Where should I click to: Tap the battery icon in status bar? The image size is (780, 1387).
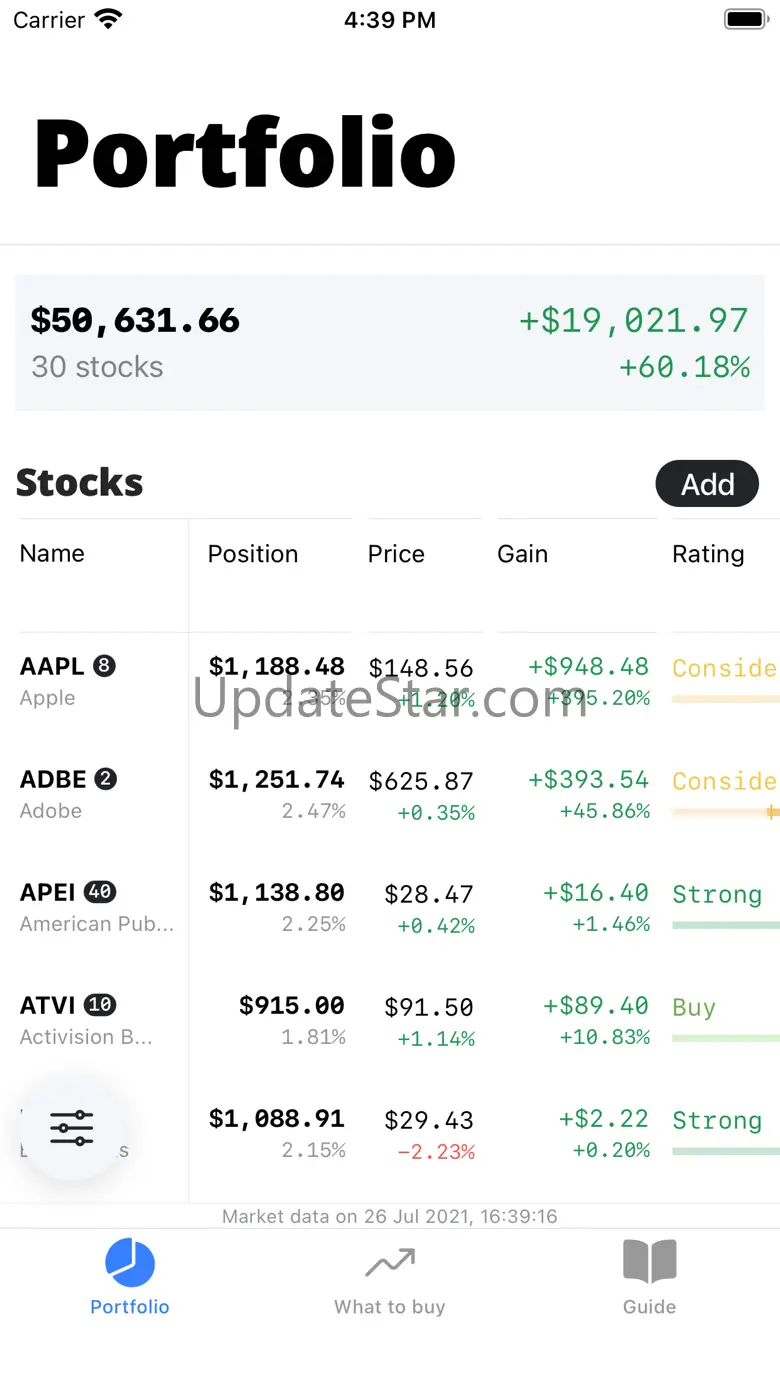click(x=744, y=19)
